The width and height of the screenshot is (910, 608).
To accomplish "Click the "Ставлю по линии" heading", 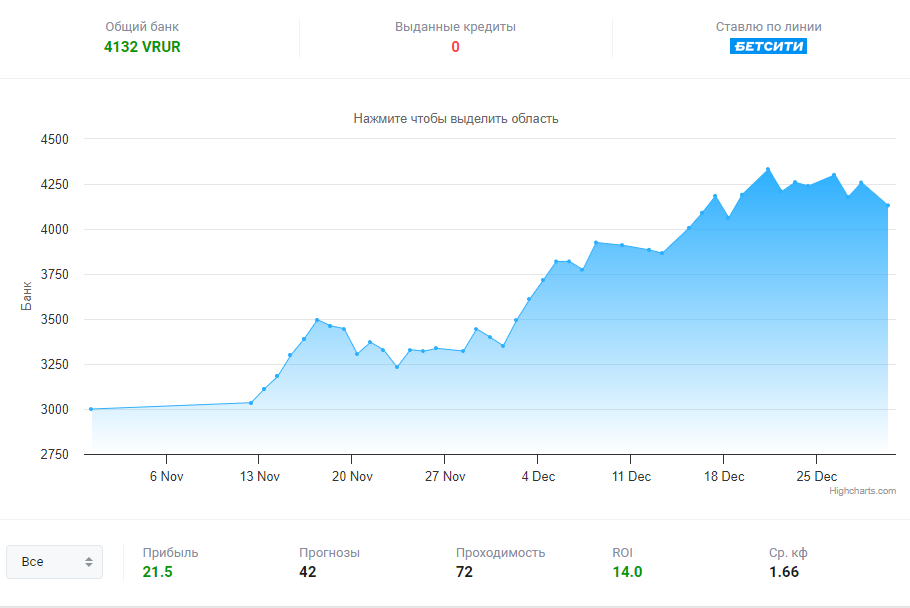I will click(768, 27).
